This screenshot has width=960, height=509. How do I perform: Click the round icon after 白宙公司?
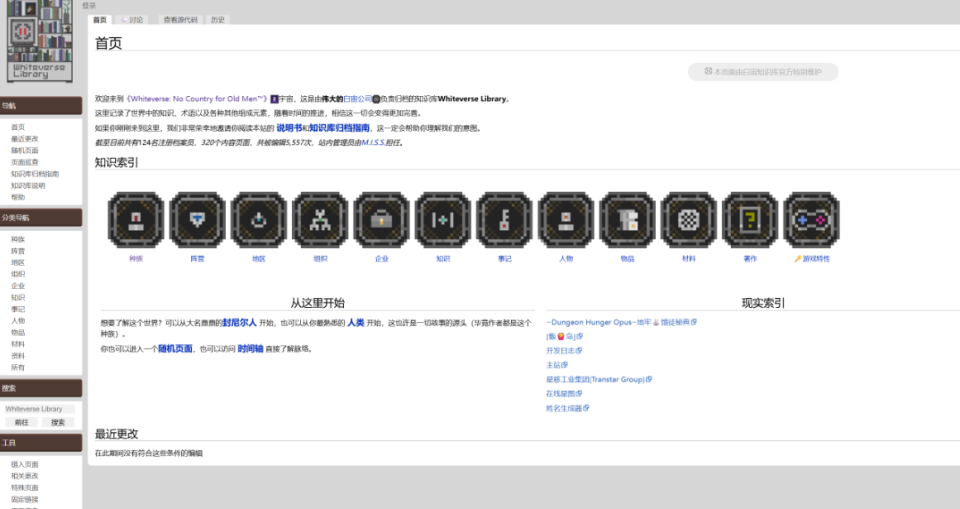[x=377, y=99]
